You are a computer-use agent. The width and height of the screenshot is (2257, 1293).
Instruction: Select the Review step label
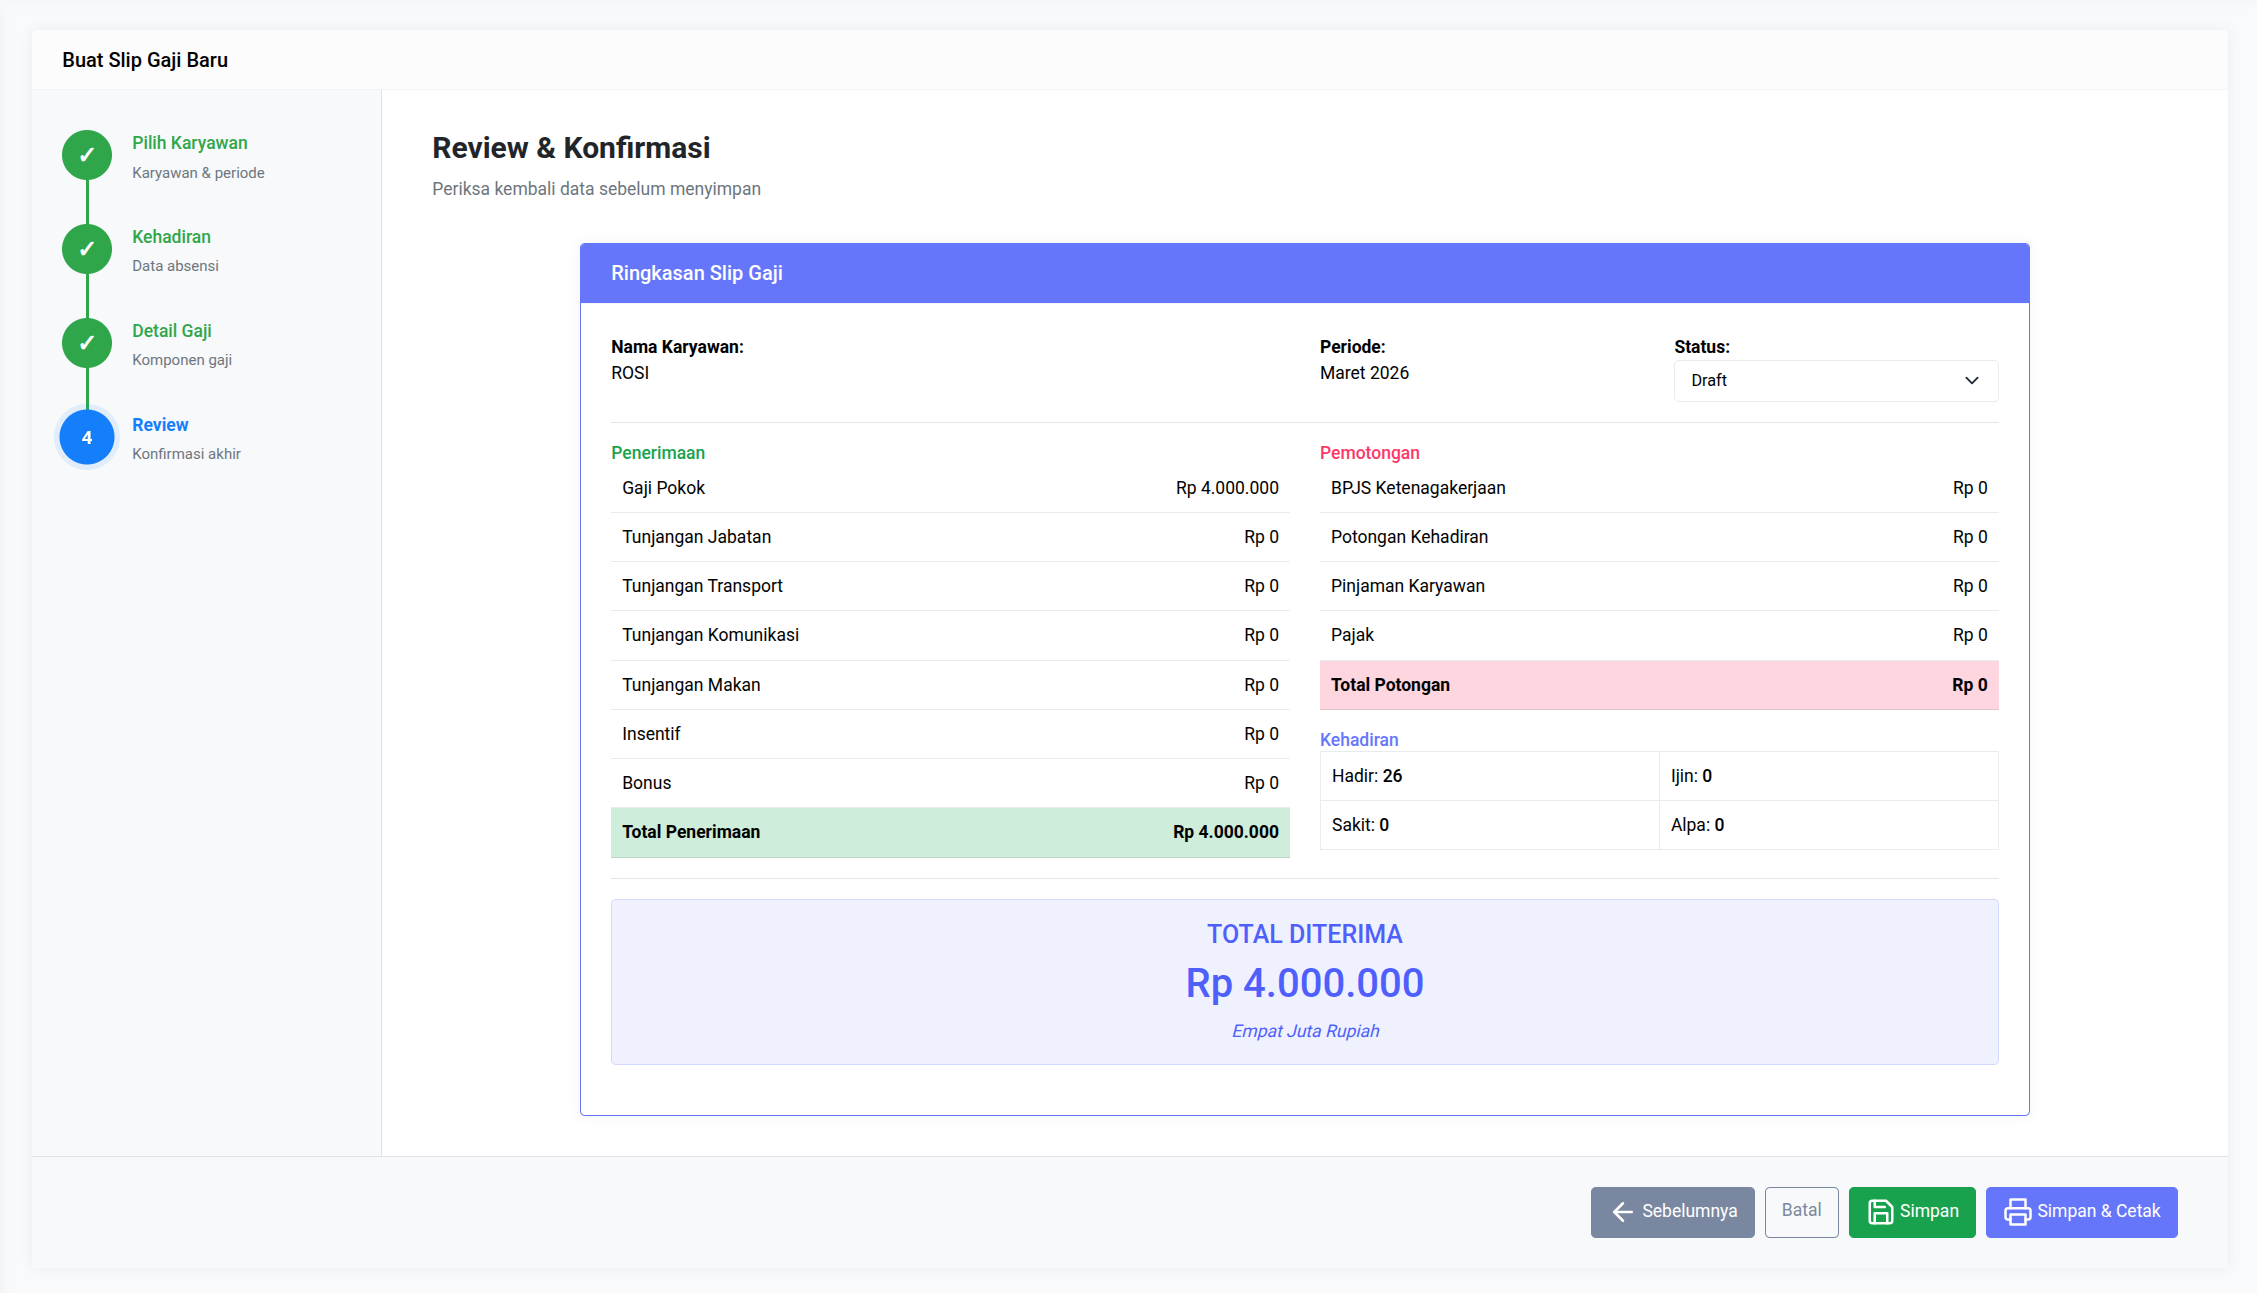pos(160,425)
